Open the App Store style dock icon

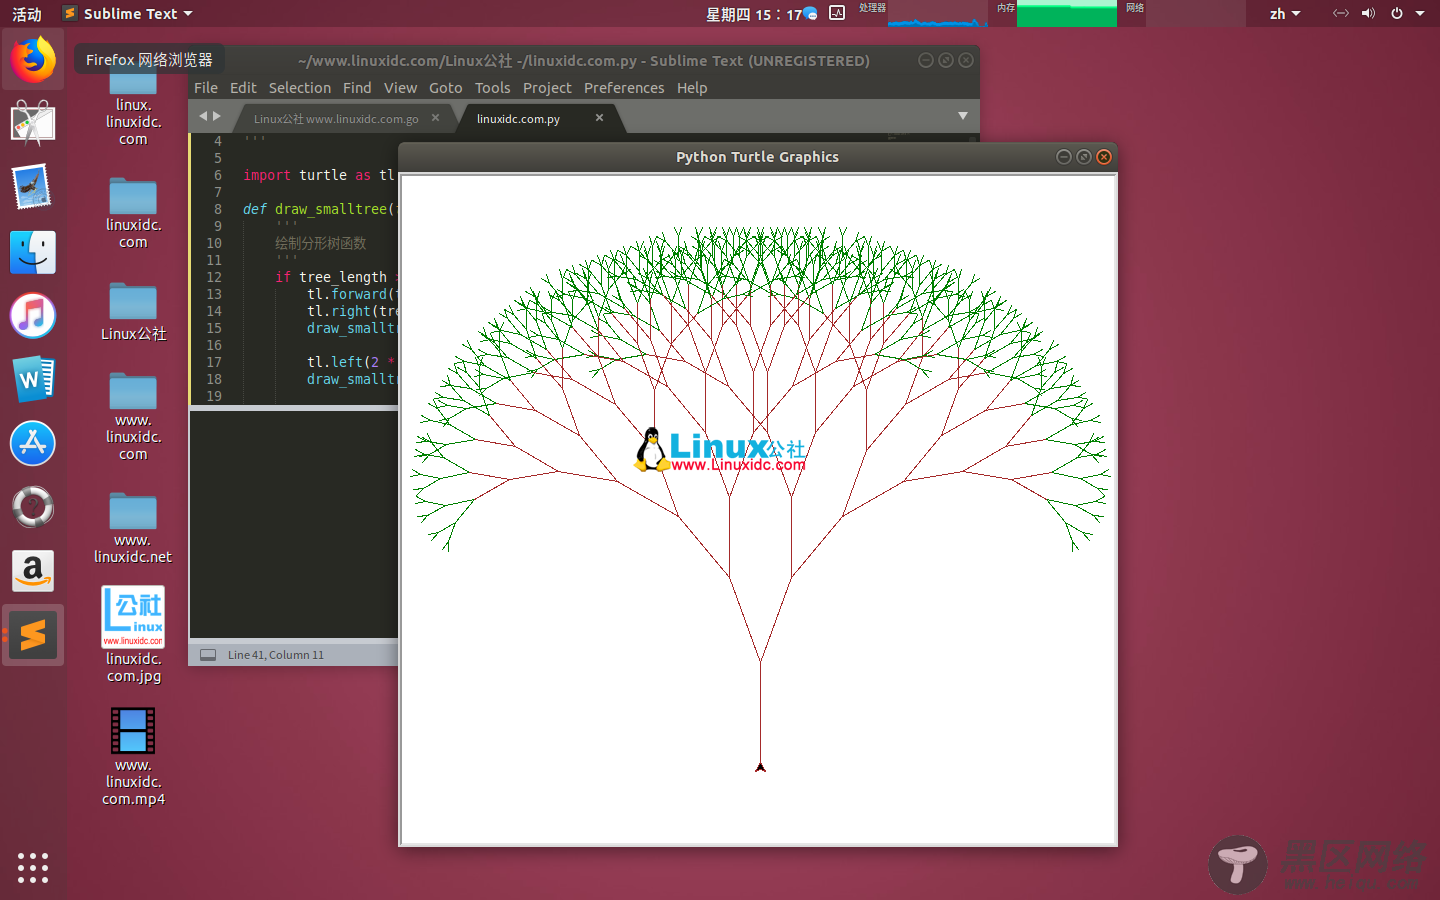pyautogui.click(x=33, y=443)
